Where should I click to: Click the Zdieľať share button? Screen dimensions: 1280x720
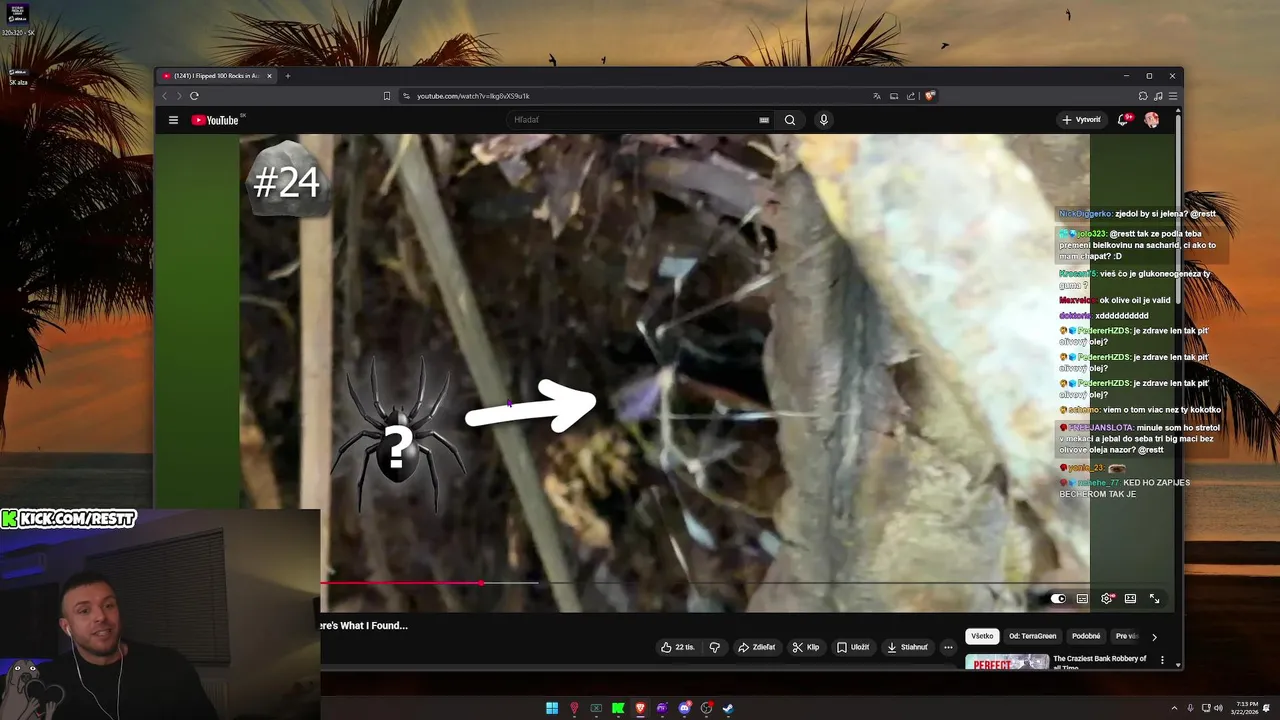pyautogui.click(x=756, y=647)
